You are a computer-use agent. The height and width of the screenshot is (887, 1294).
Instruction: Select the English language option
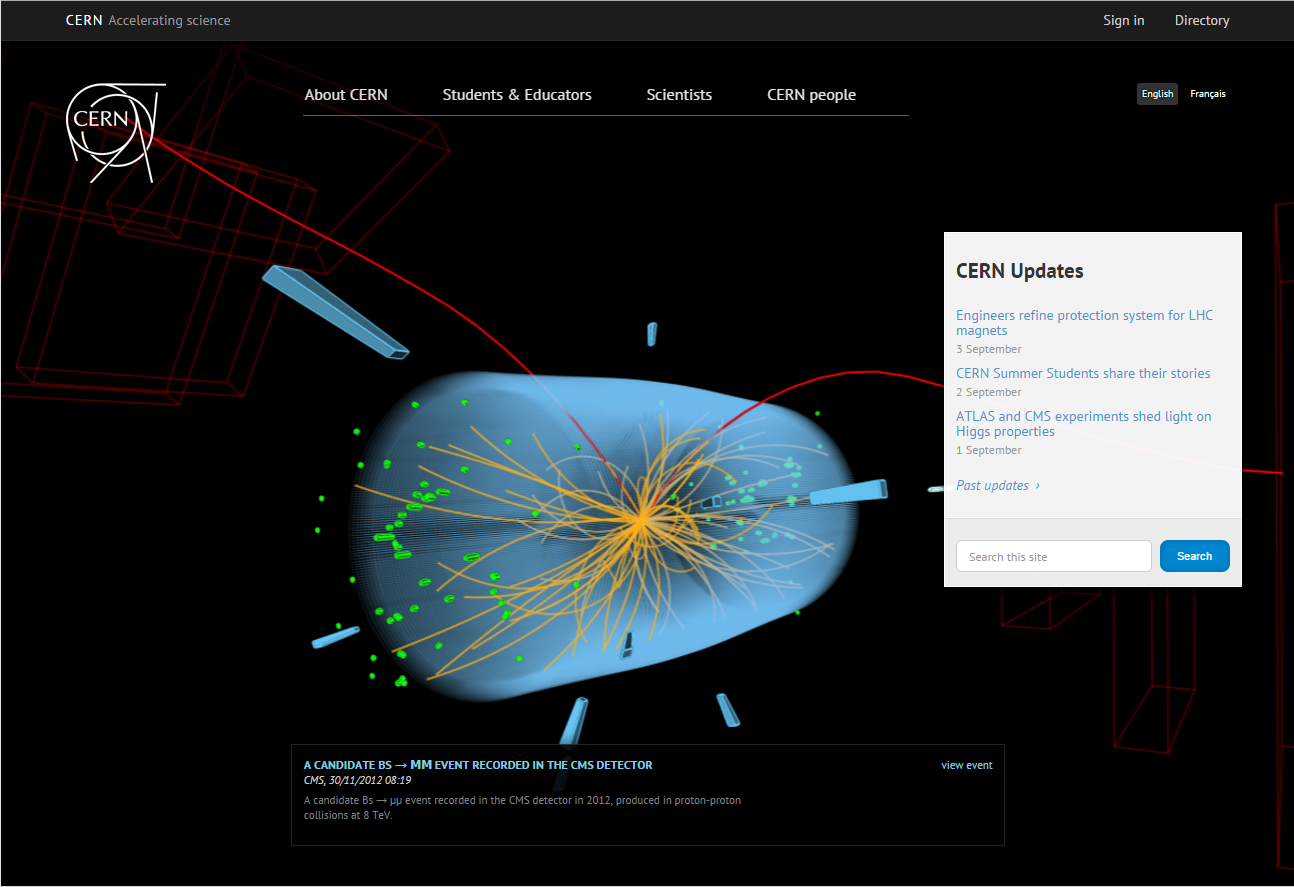pos(1157,94)
